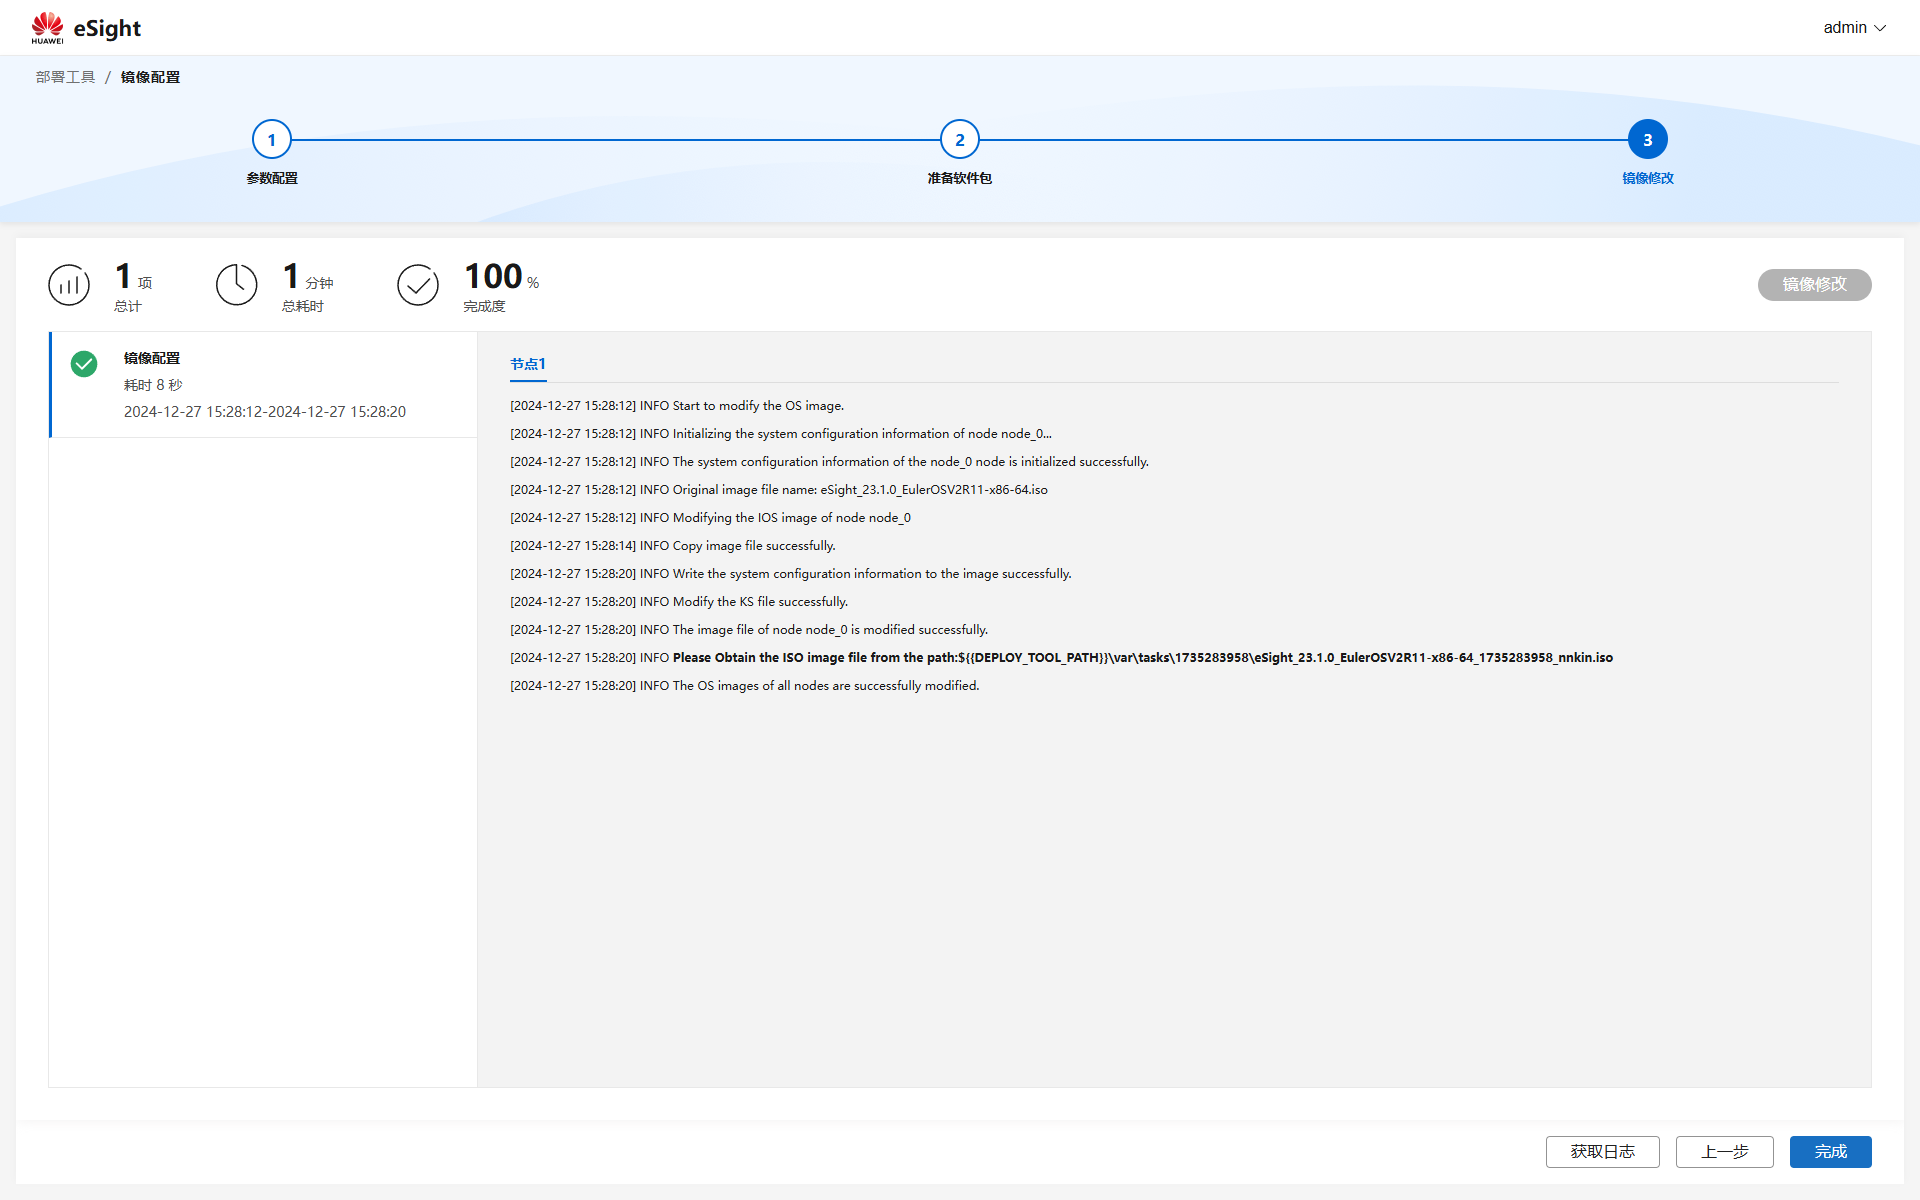Click the 获取日志 button
The height and width of the screenshot is (1200, 1920).
point(1602,1152)
